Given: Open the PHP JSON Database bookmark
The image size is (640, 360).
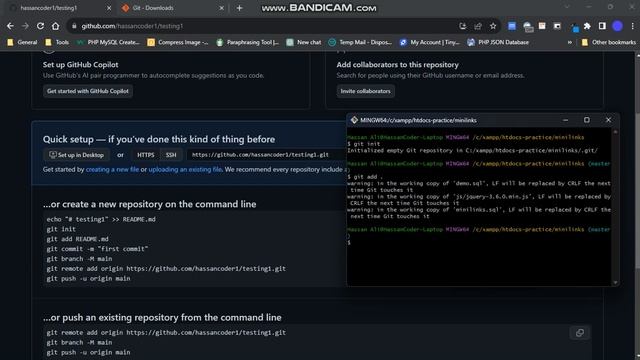Looking at the screenshot, I should point(498,42).
